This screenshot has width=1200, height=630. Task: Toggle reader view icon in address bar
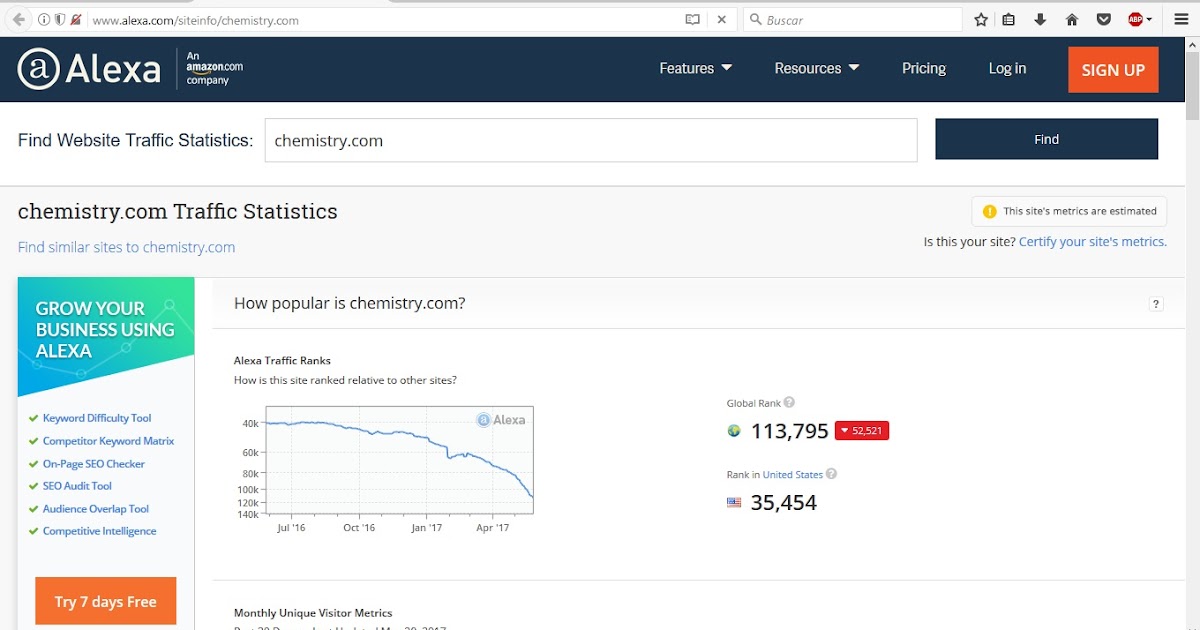(692, 19)
